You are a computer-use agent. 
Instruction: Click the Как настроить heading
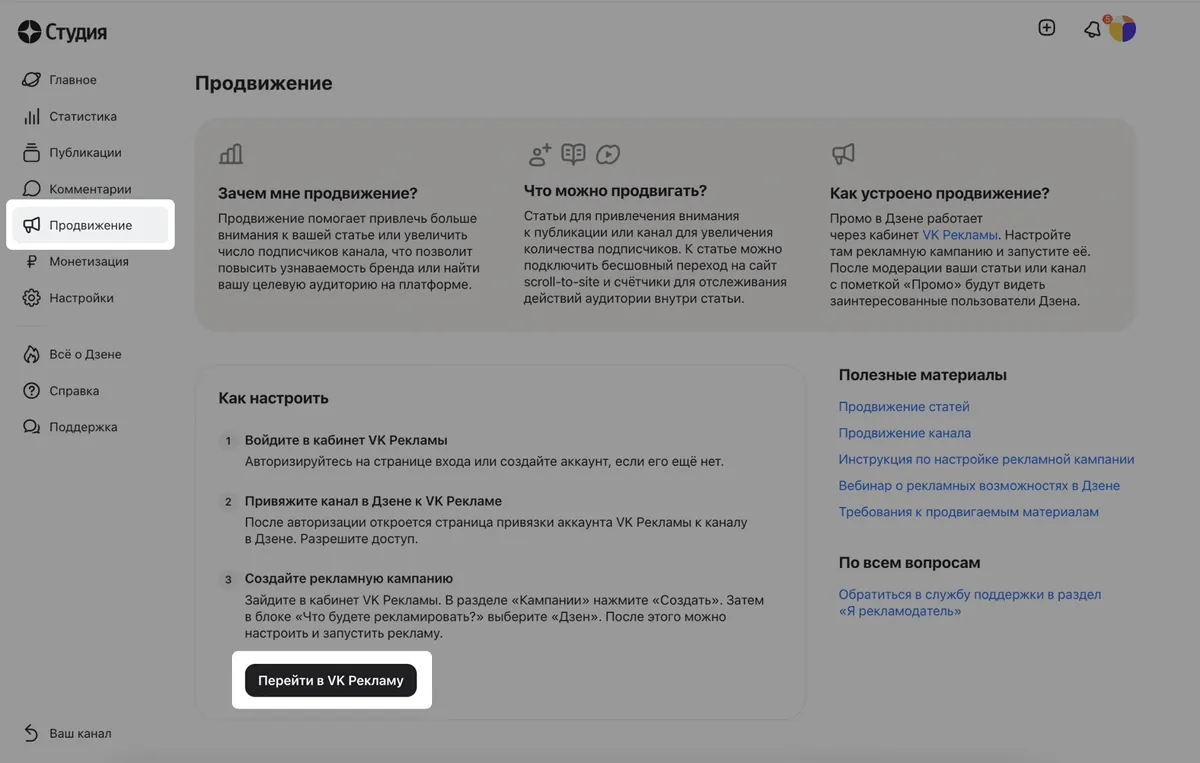coord(274,398)
